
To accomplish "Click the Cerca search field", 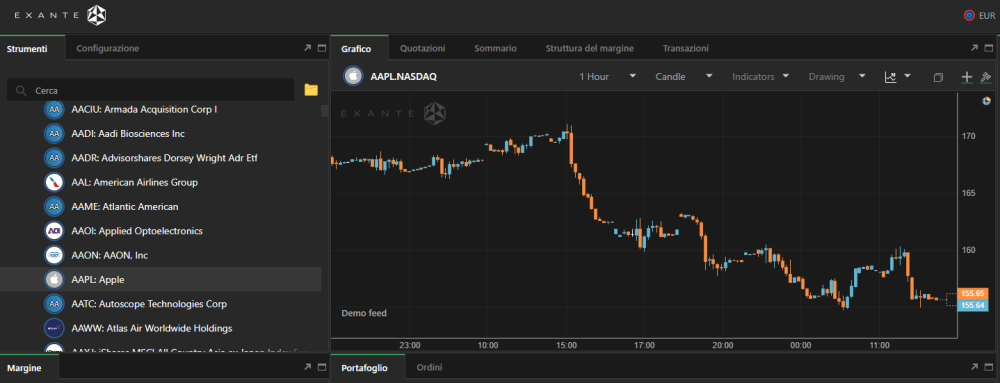I will point(151,90).
